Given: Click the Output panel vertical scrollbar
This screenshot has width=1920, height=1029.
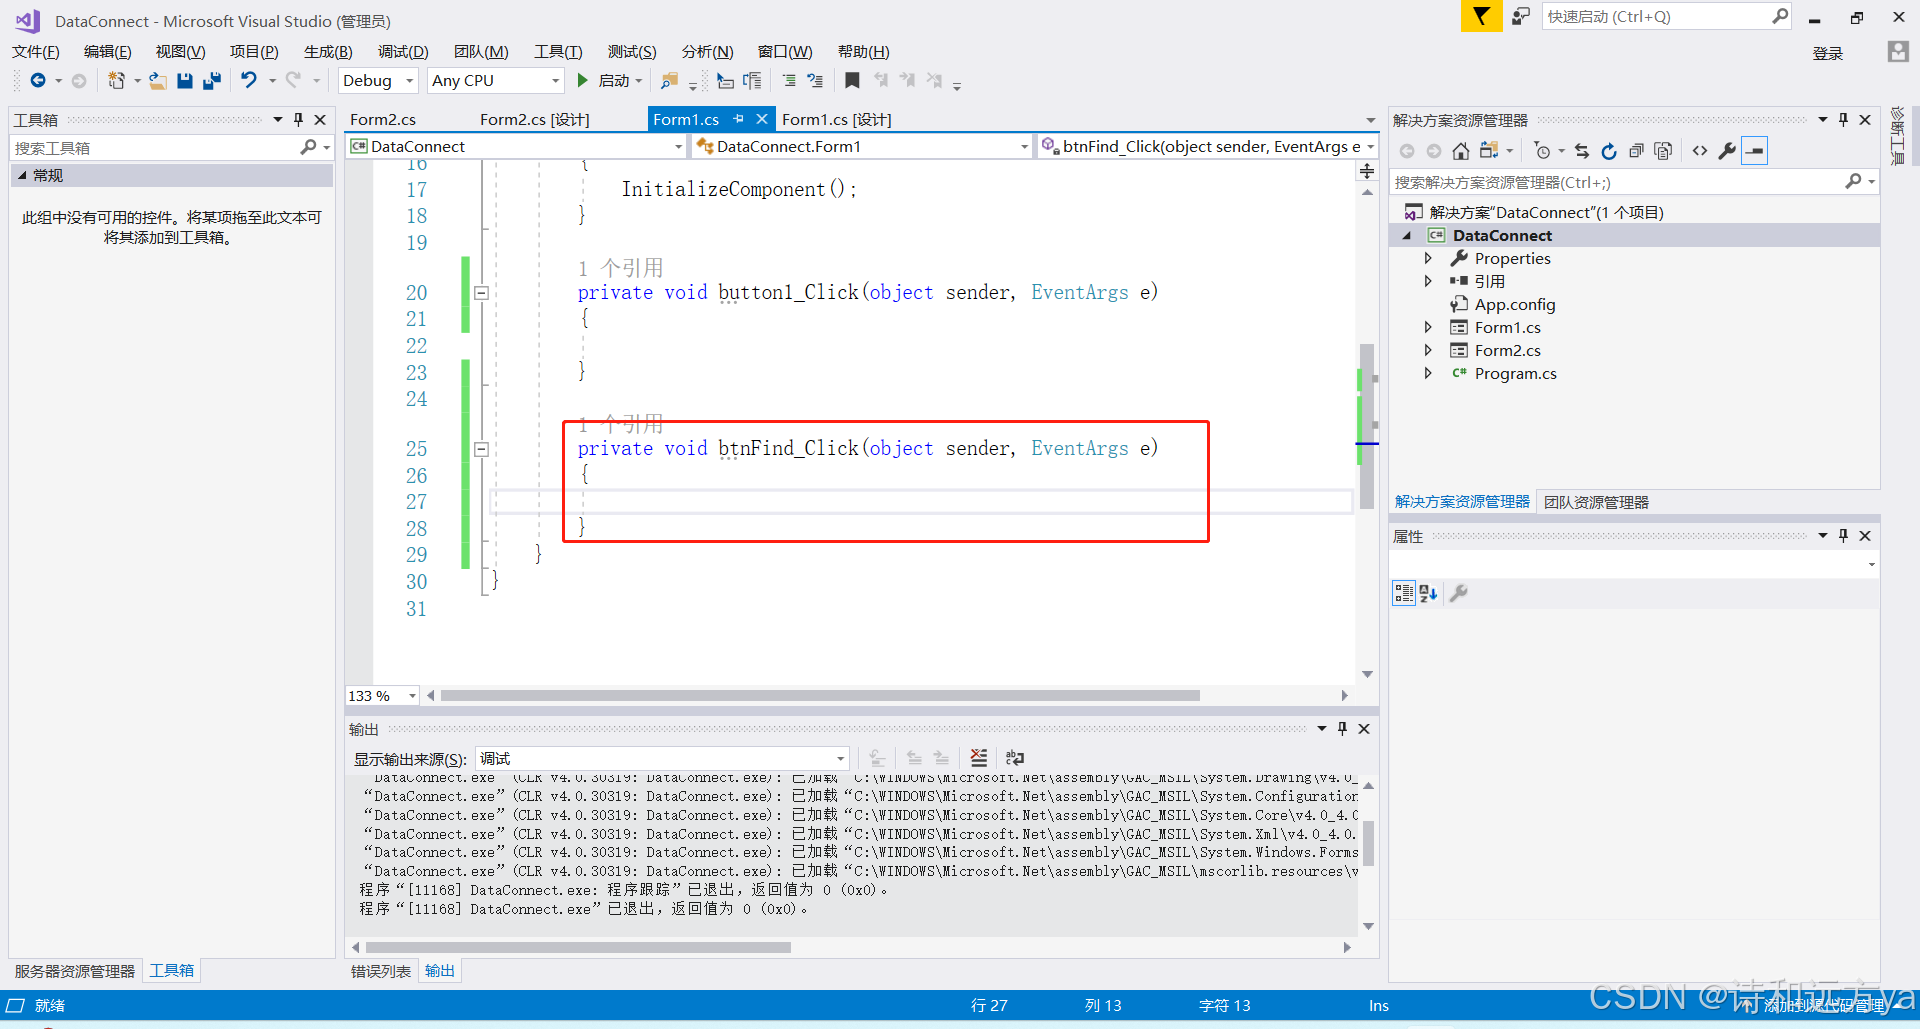Looking at the screenshot, I should click(x=1368, y=843).
